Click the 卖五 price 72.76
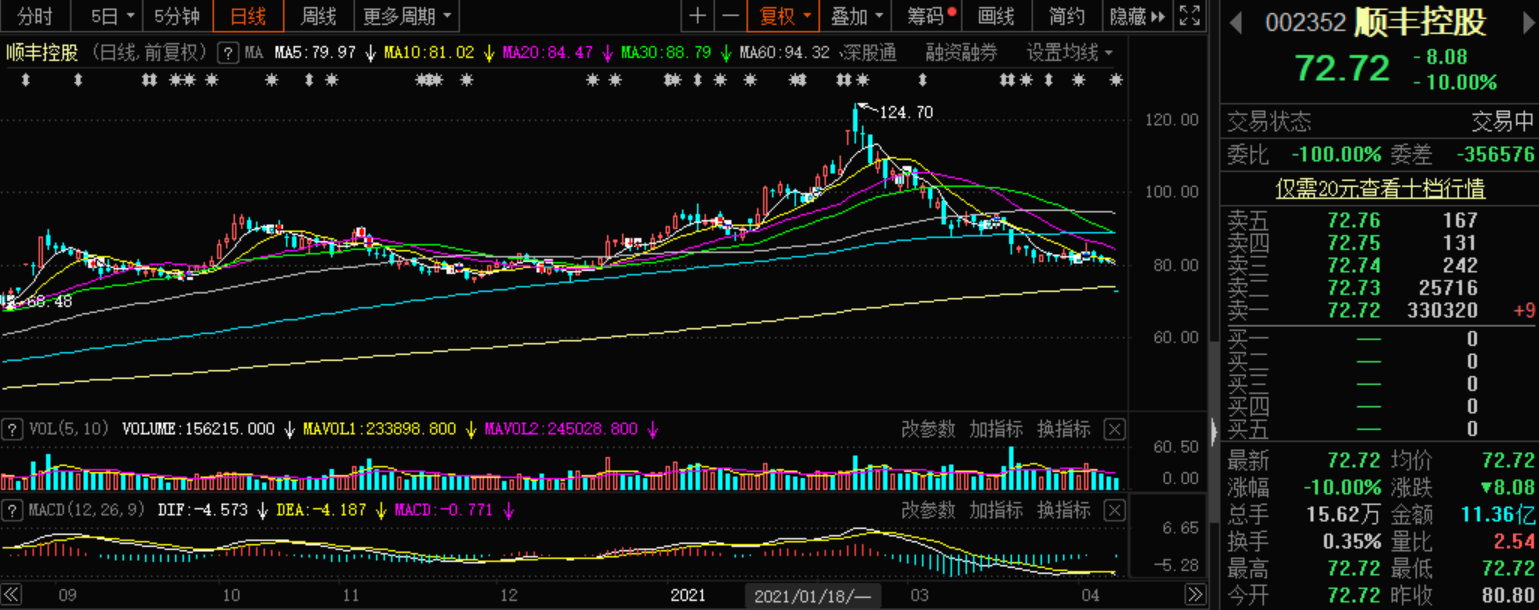1539x610 pixels. [1354, 220]
